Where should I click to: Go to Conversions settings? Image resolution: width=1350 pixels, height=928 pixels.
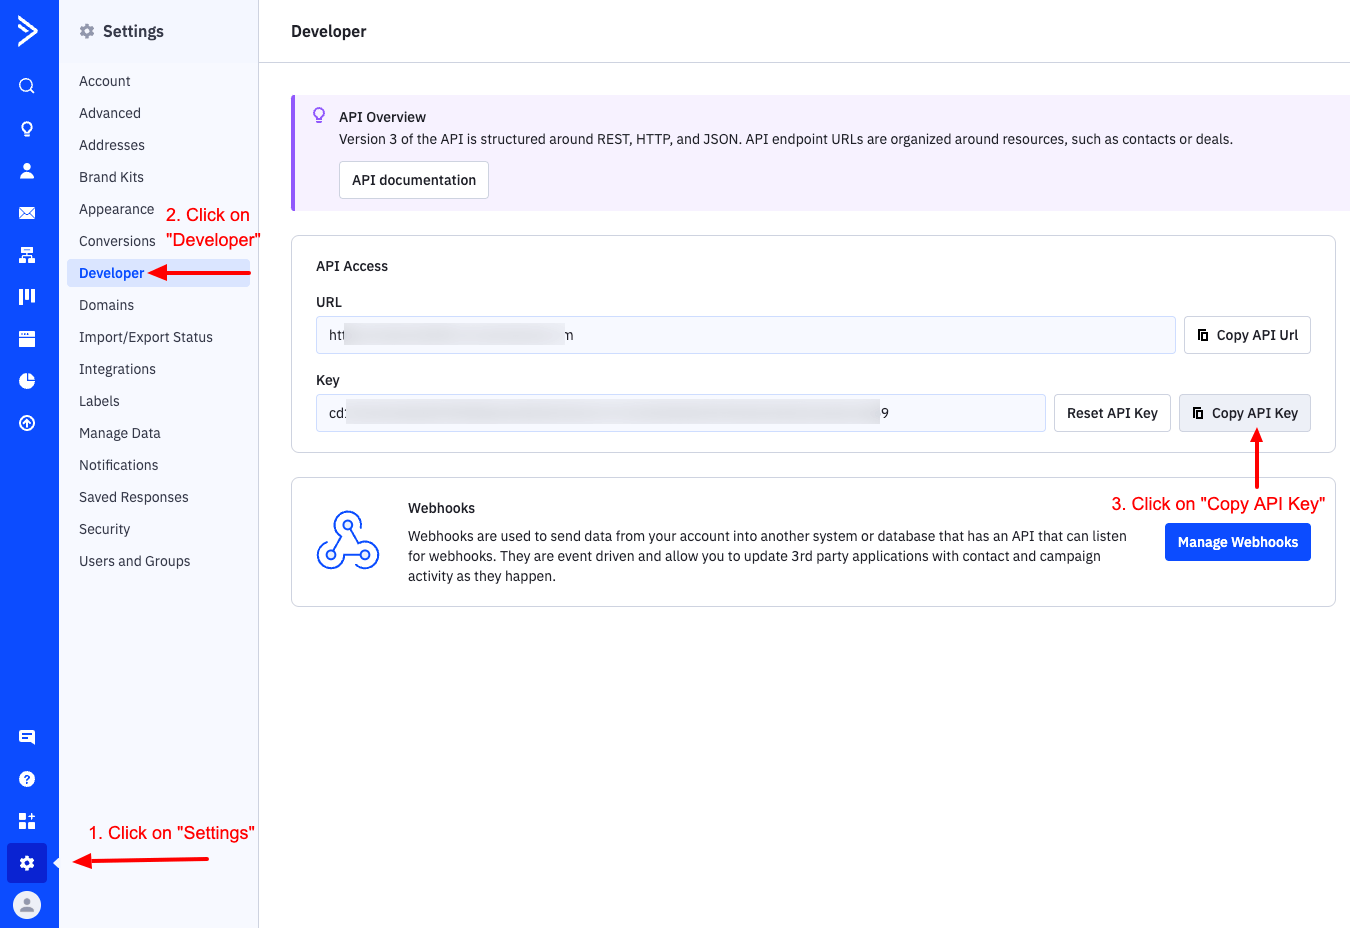[117, 241]
